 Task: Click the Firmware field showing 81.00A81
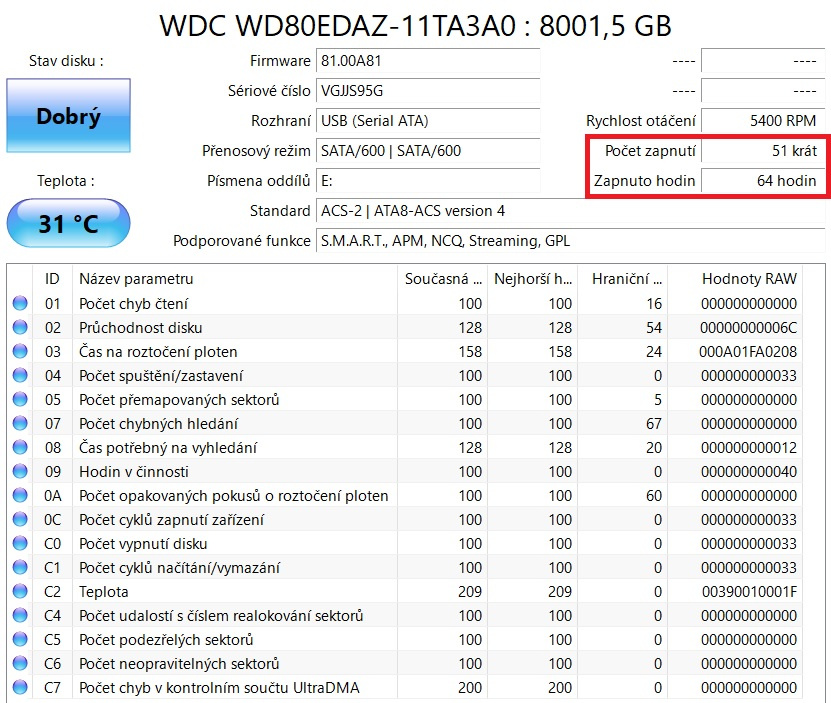click(427, 61)
